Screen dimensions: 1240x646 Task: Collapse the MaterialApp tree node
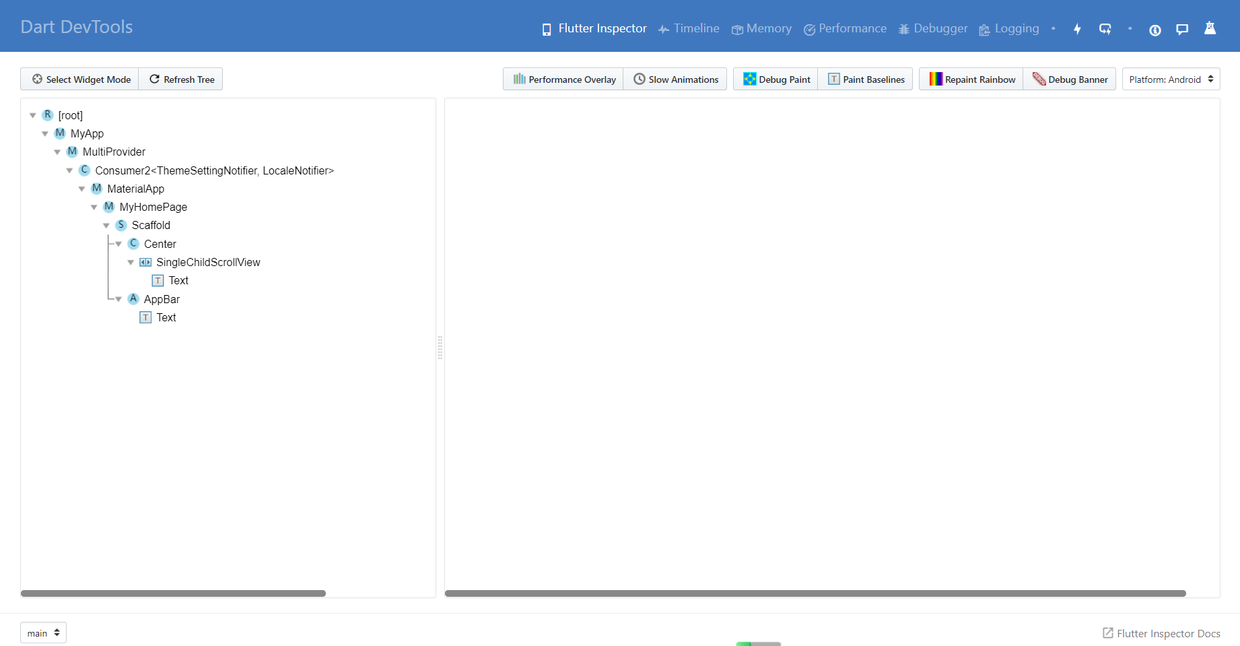pyautogui.click(x=82, y=189)
